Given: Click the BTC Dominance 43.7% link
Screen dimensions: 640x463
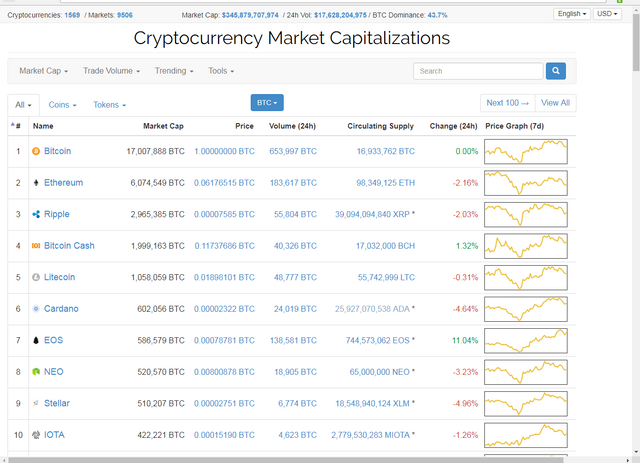Looking at the screenshot, I should coord(438,15).
